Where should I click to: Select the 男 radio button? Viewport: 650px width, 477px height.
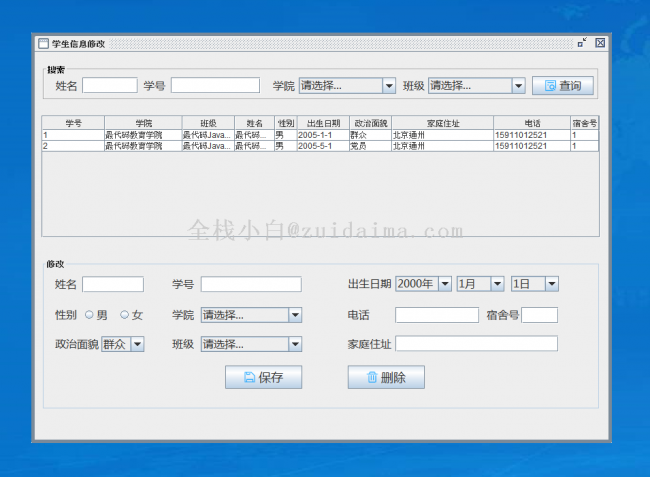tap(89, 315)
